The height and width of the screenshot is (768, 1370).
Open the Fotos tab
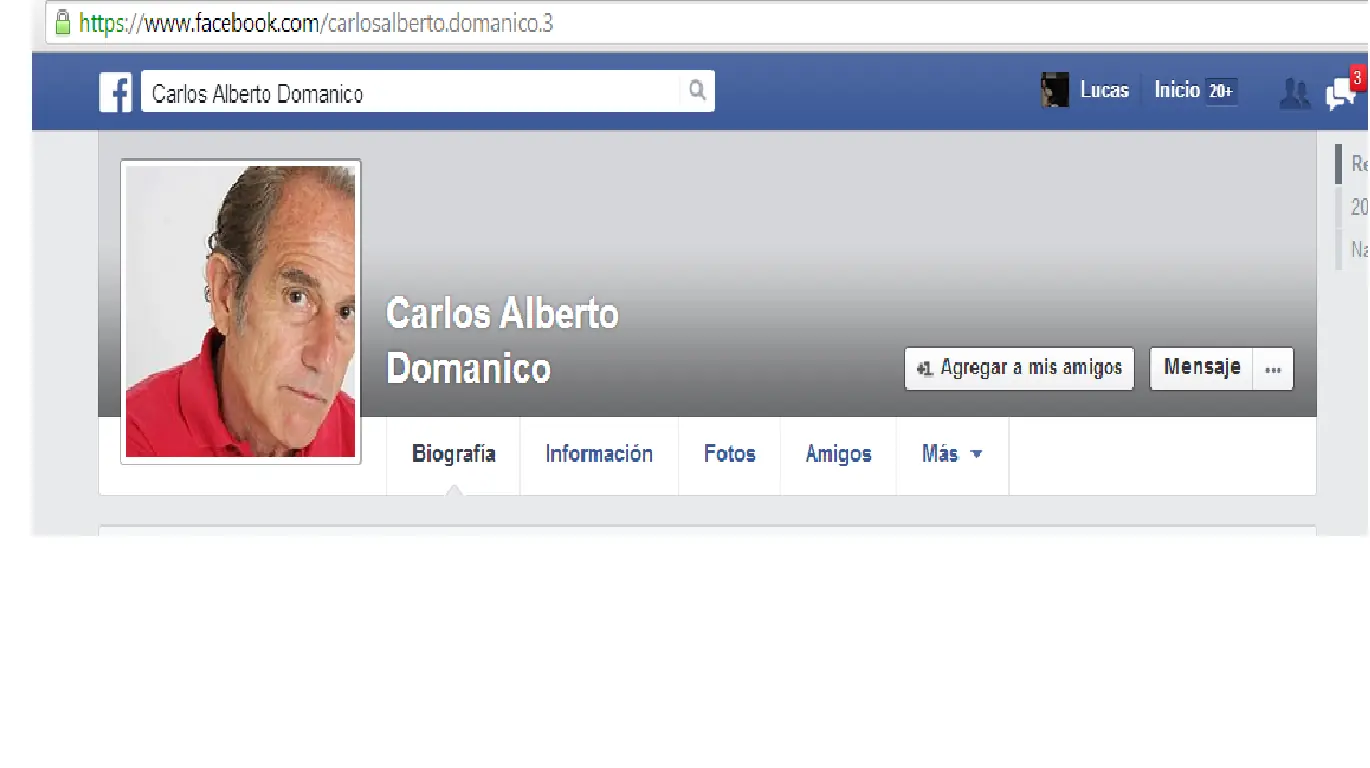729,455
